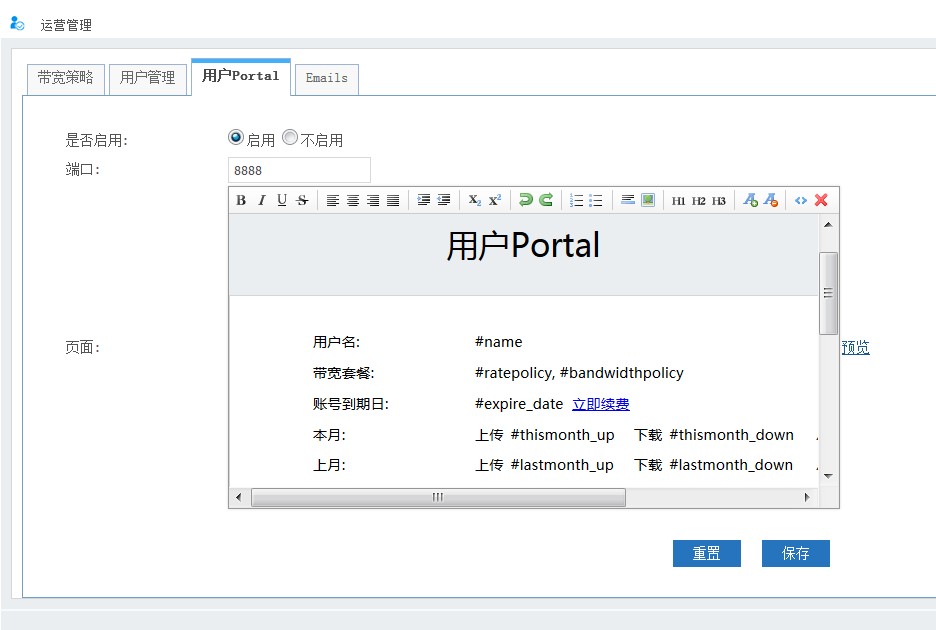Viewport: 936px width, 630px height.
Task: Apply subscript formatting
Action: click(x=475, y=200)
